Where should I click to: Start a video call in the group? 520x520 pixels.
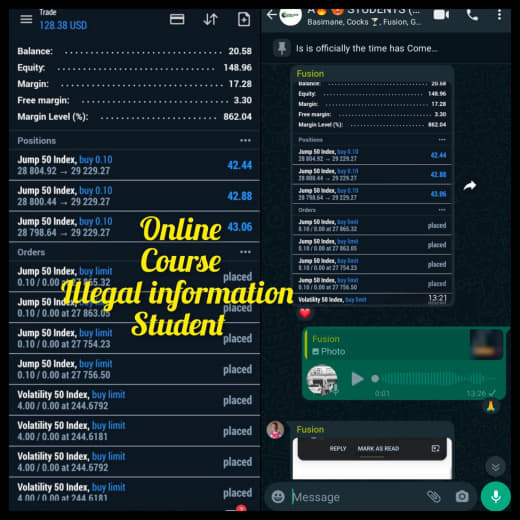(441, 15)
